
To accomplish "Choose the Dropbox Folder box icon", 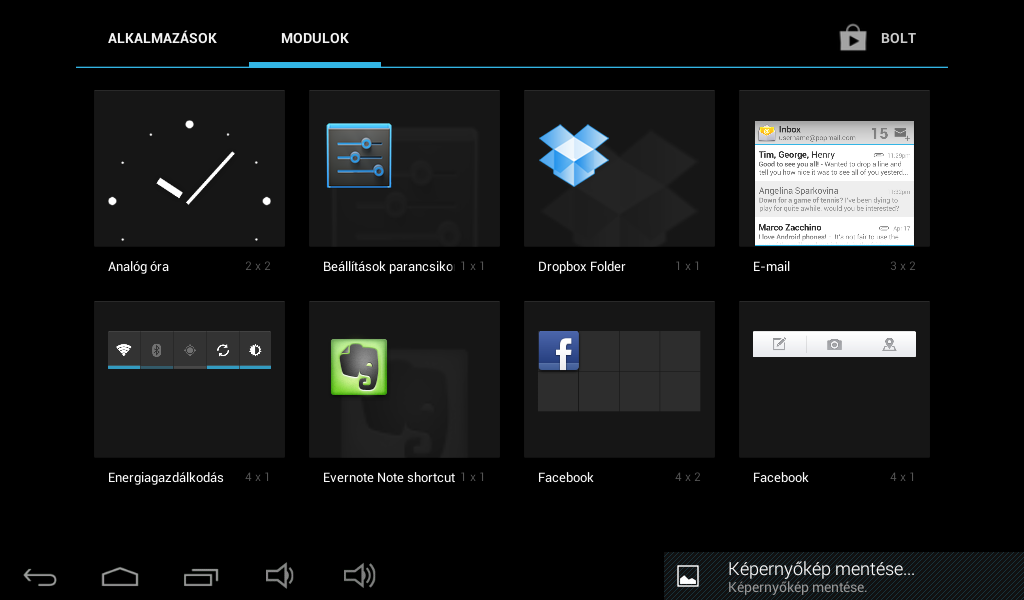I will [574, 155].
